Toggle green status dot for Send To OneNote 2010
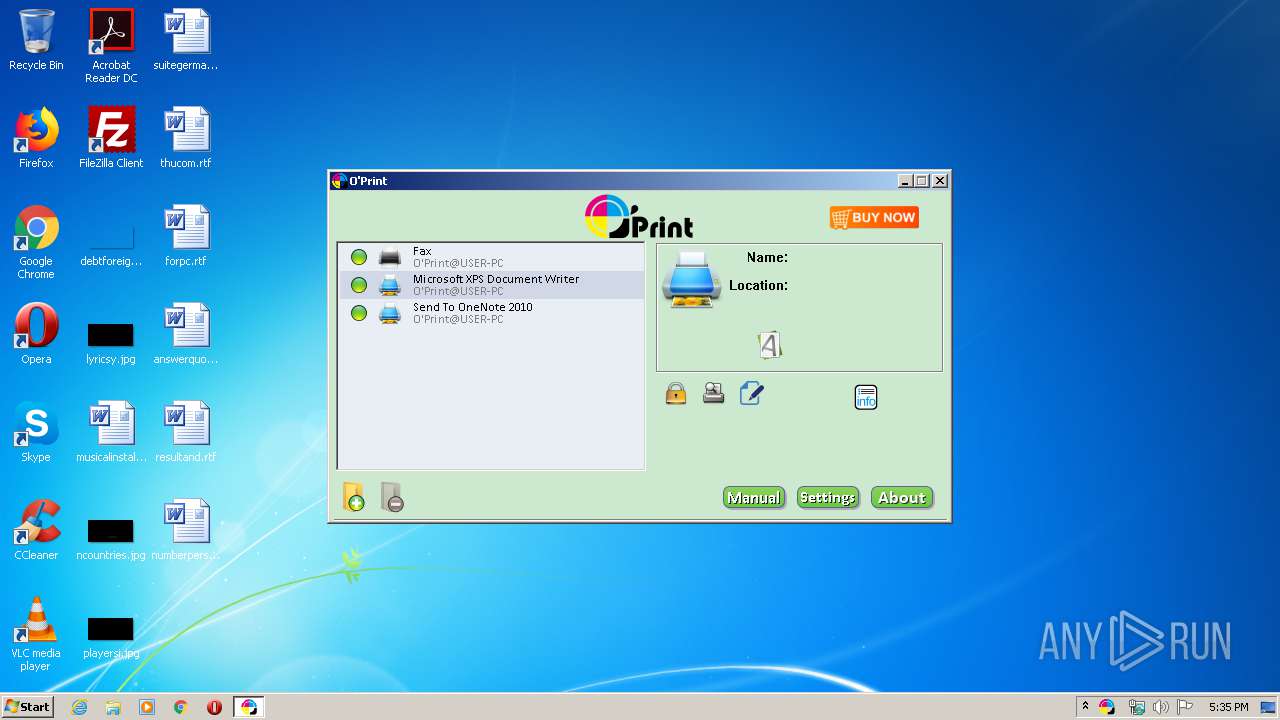 pyautogui.click(x=359, y=314)
